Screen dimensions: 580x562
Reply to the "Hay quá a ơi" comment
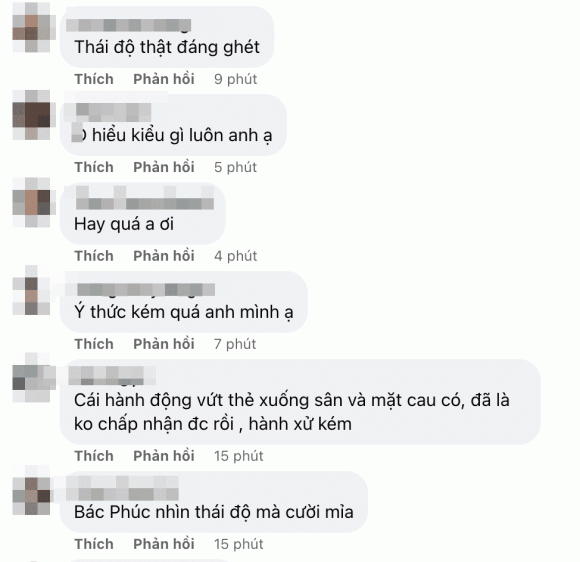pos(164,256)
